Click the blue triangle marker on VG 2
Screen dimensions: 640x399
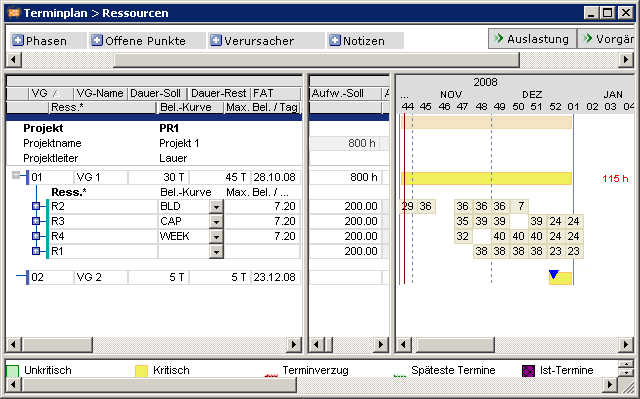point(553,274)
